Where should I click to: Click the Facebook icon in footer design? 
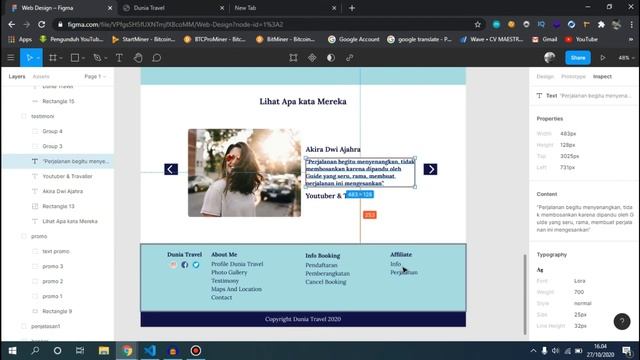184,265
